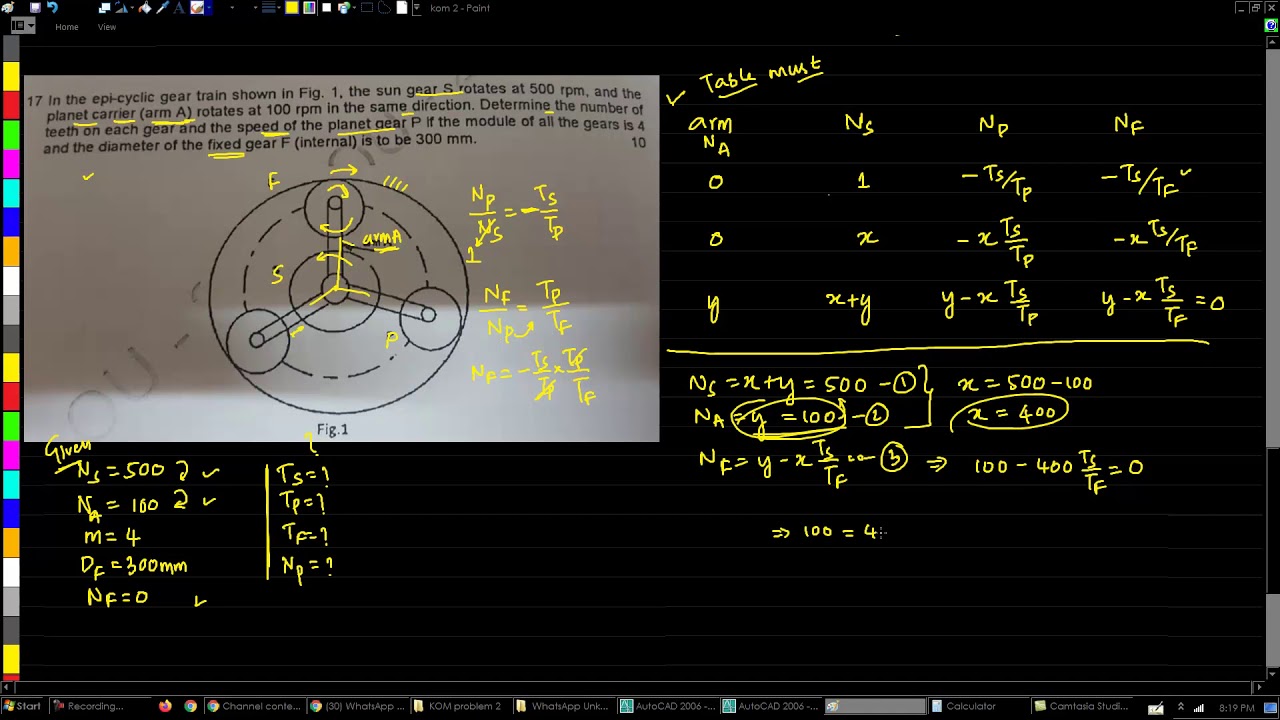
Task: Restore down the Paint window
Action: click(x=1256, y=7)
